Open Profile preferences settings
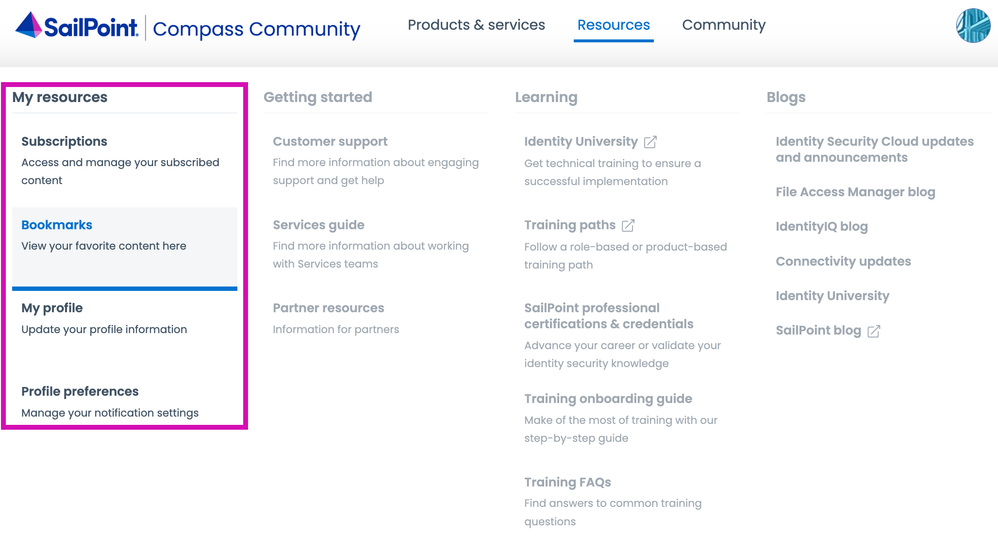 [80, 391]
